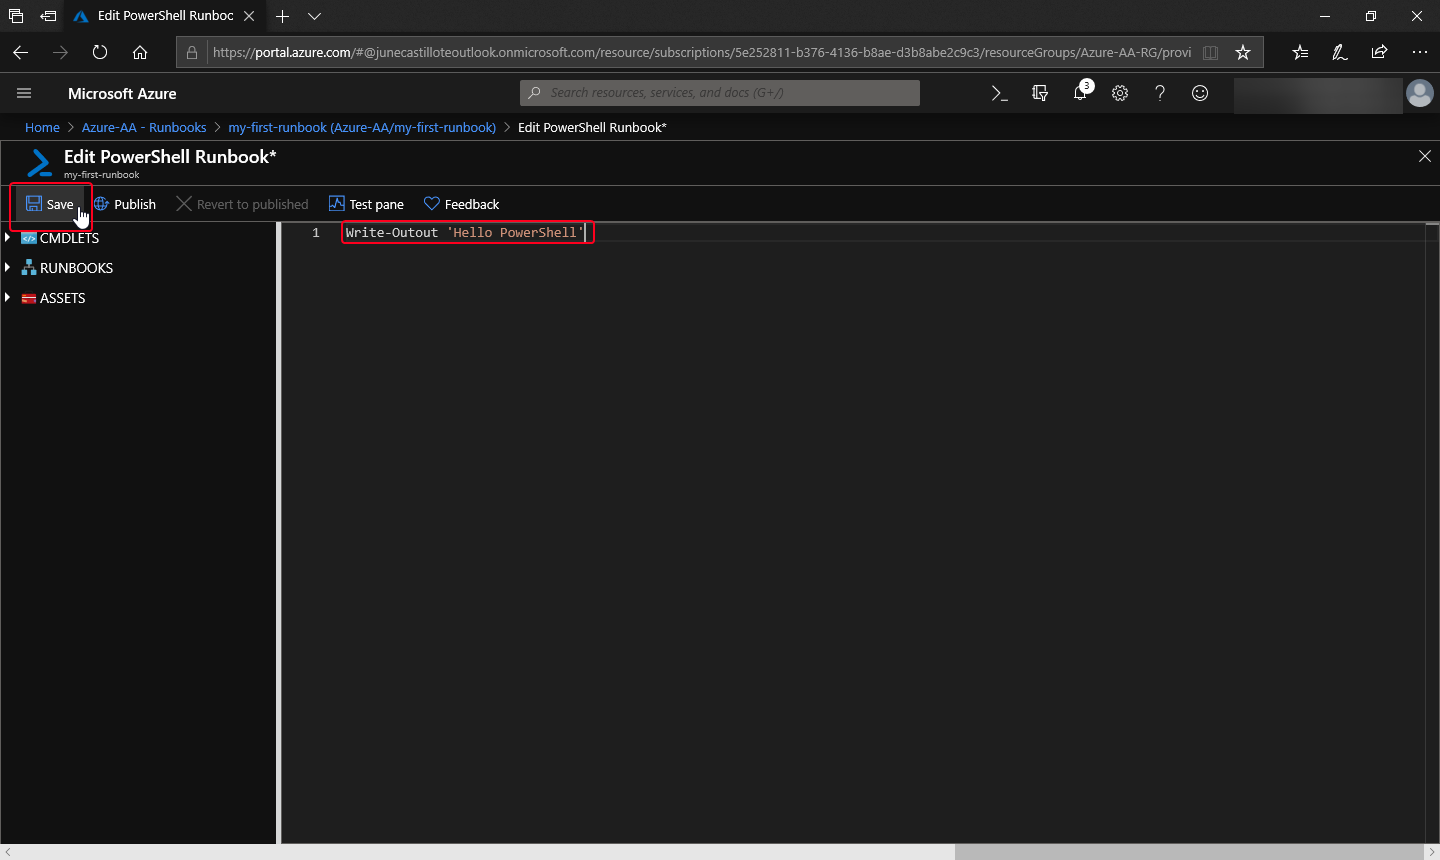
Task: Toggle the Test pane open
Action: coord(366,204)
